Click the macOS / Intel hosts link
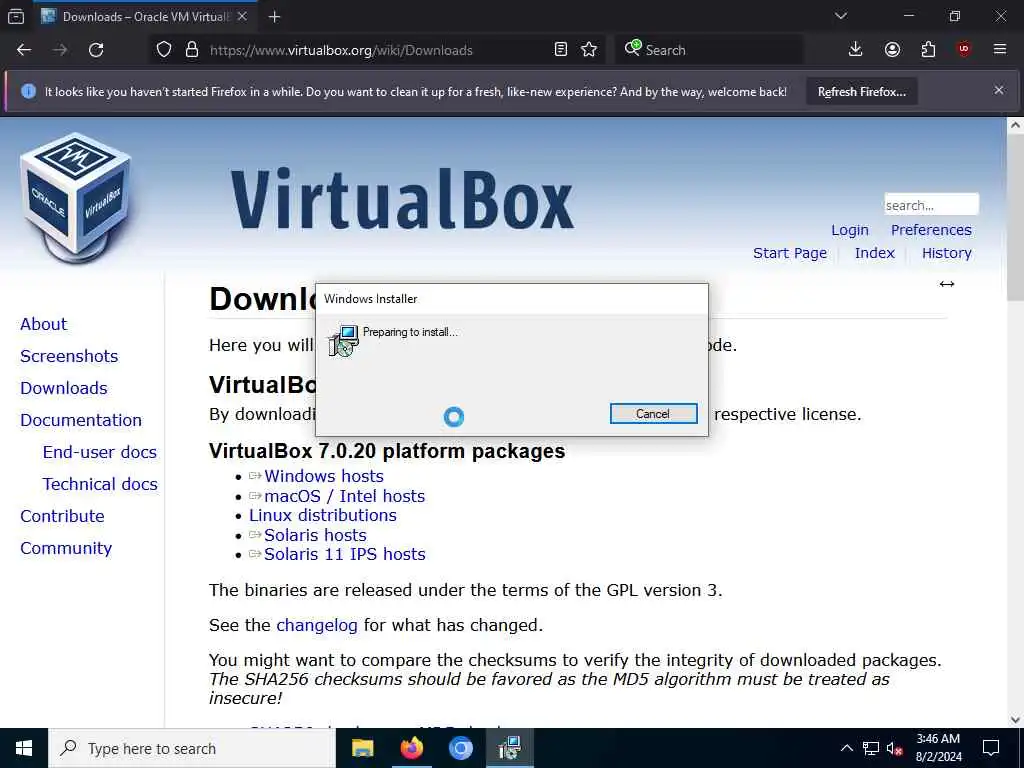1024x768 pixels. click(345, 496)
